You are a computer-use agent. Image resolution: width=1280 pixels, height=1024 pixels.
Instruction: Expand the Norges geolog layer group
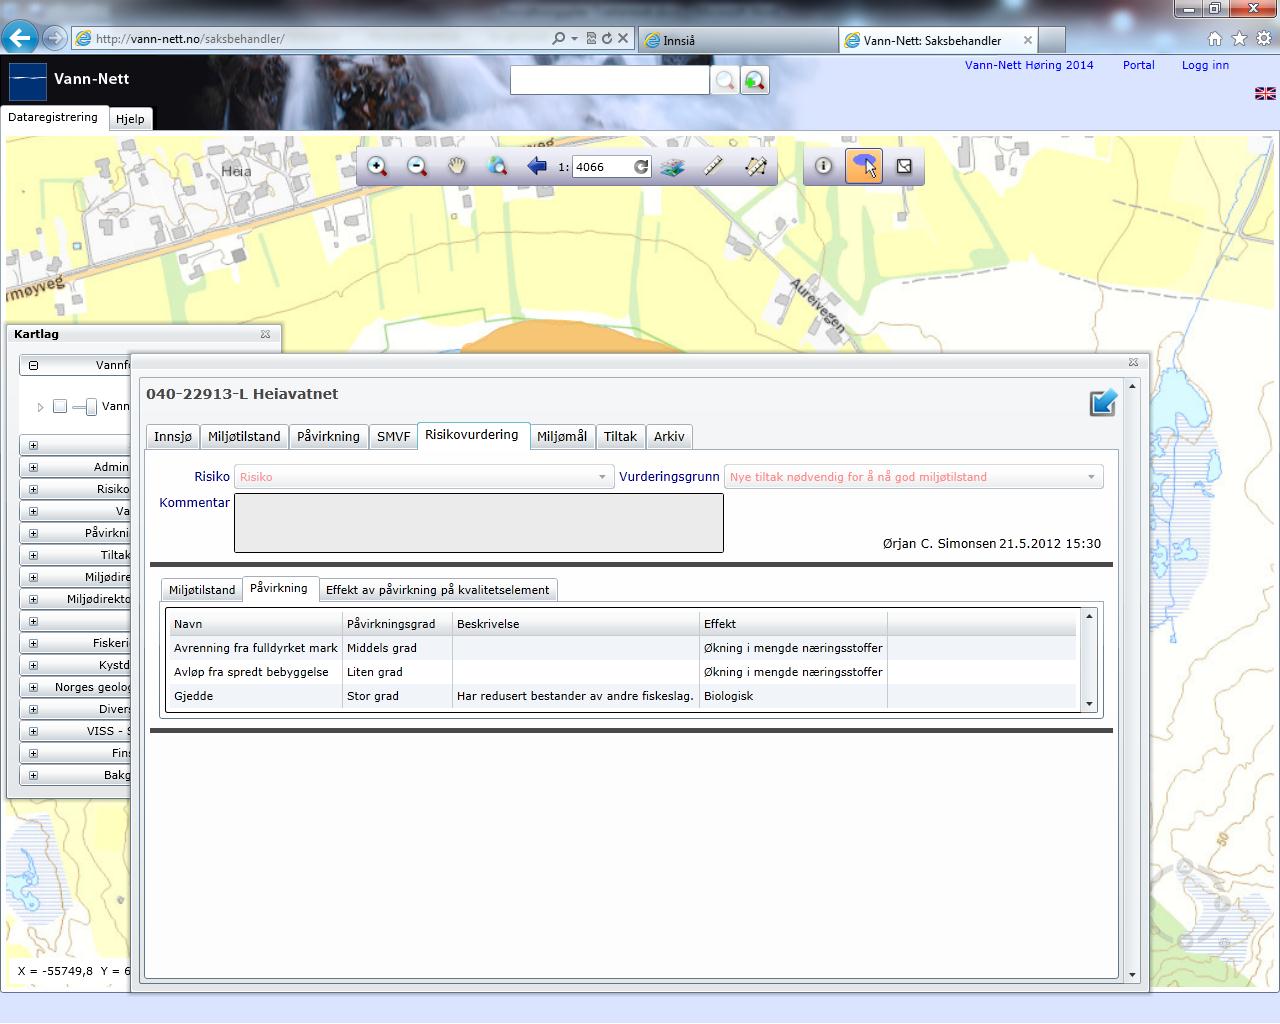point(33,687)
